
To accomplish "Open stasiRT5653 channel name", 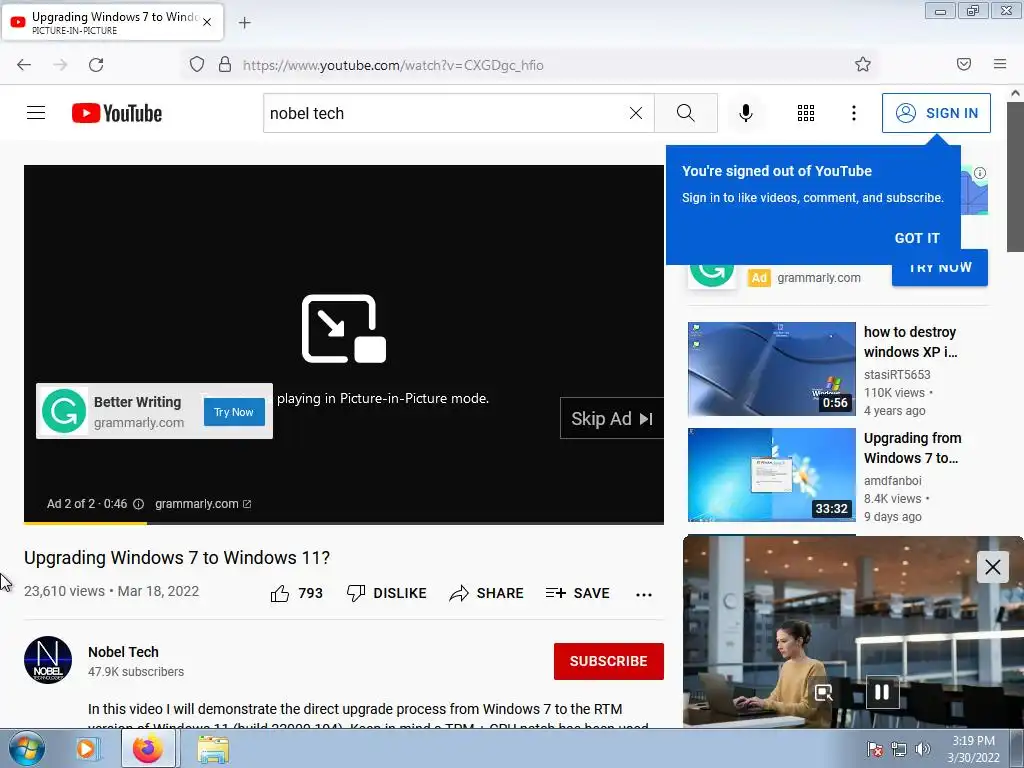I will (x=897, y=375).
